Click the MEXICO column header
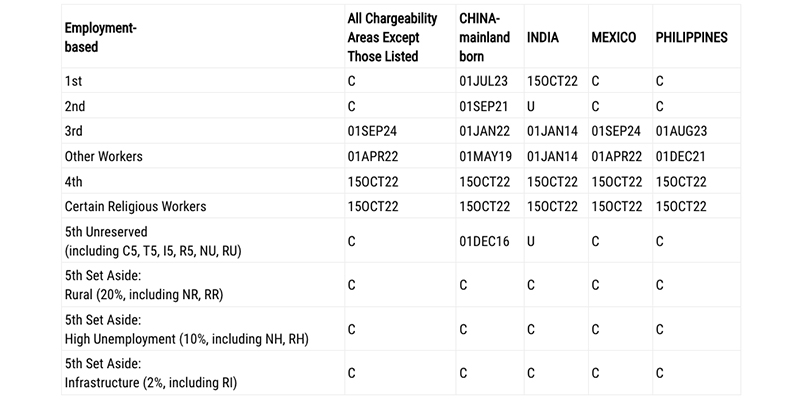 (614, 37)
